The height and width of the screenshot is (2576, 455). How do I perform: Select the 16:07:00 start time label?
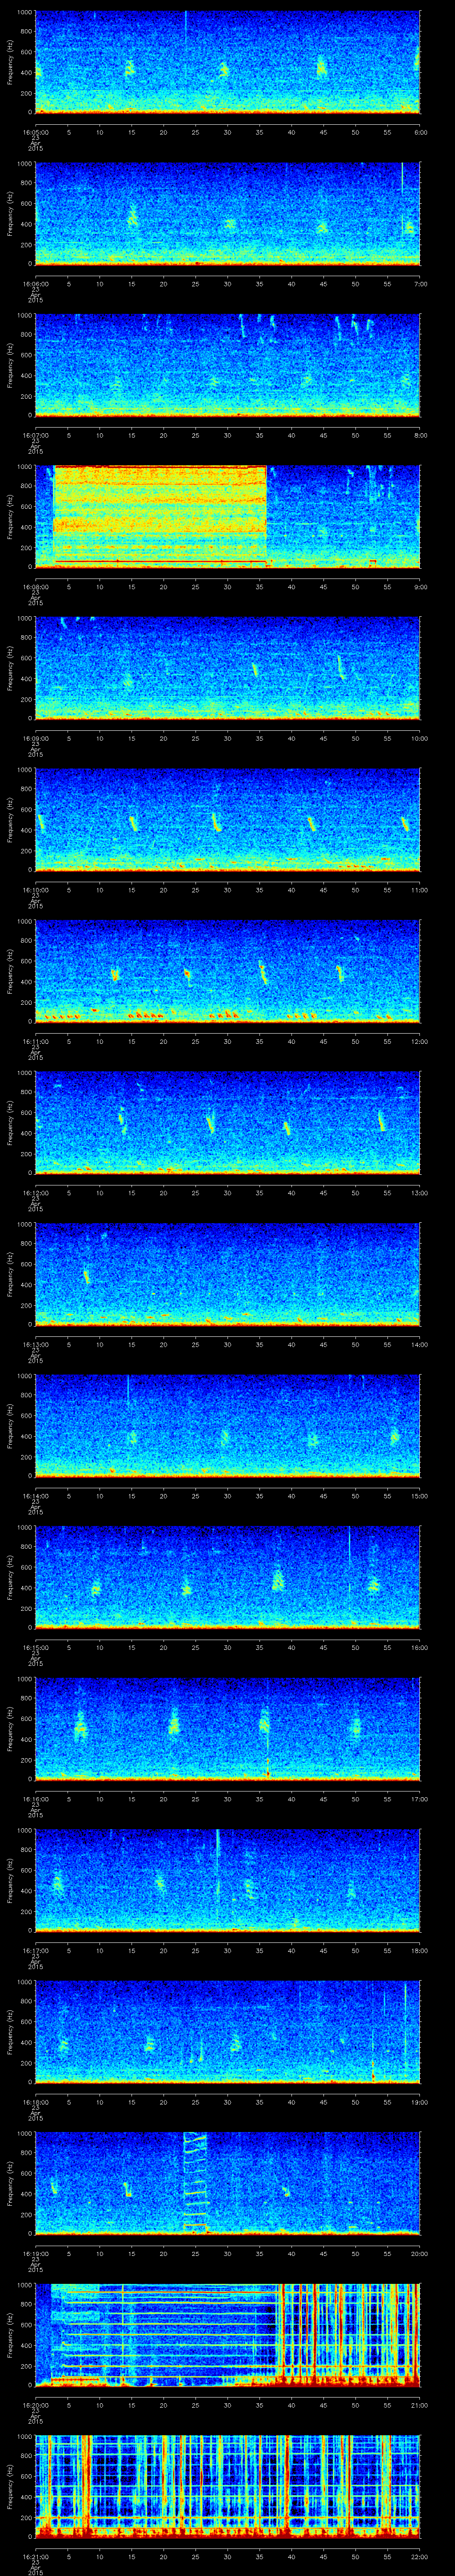[x=36, y=435]
